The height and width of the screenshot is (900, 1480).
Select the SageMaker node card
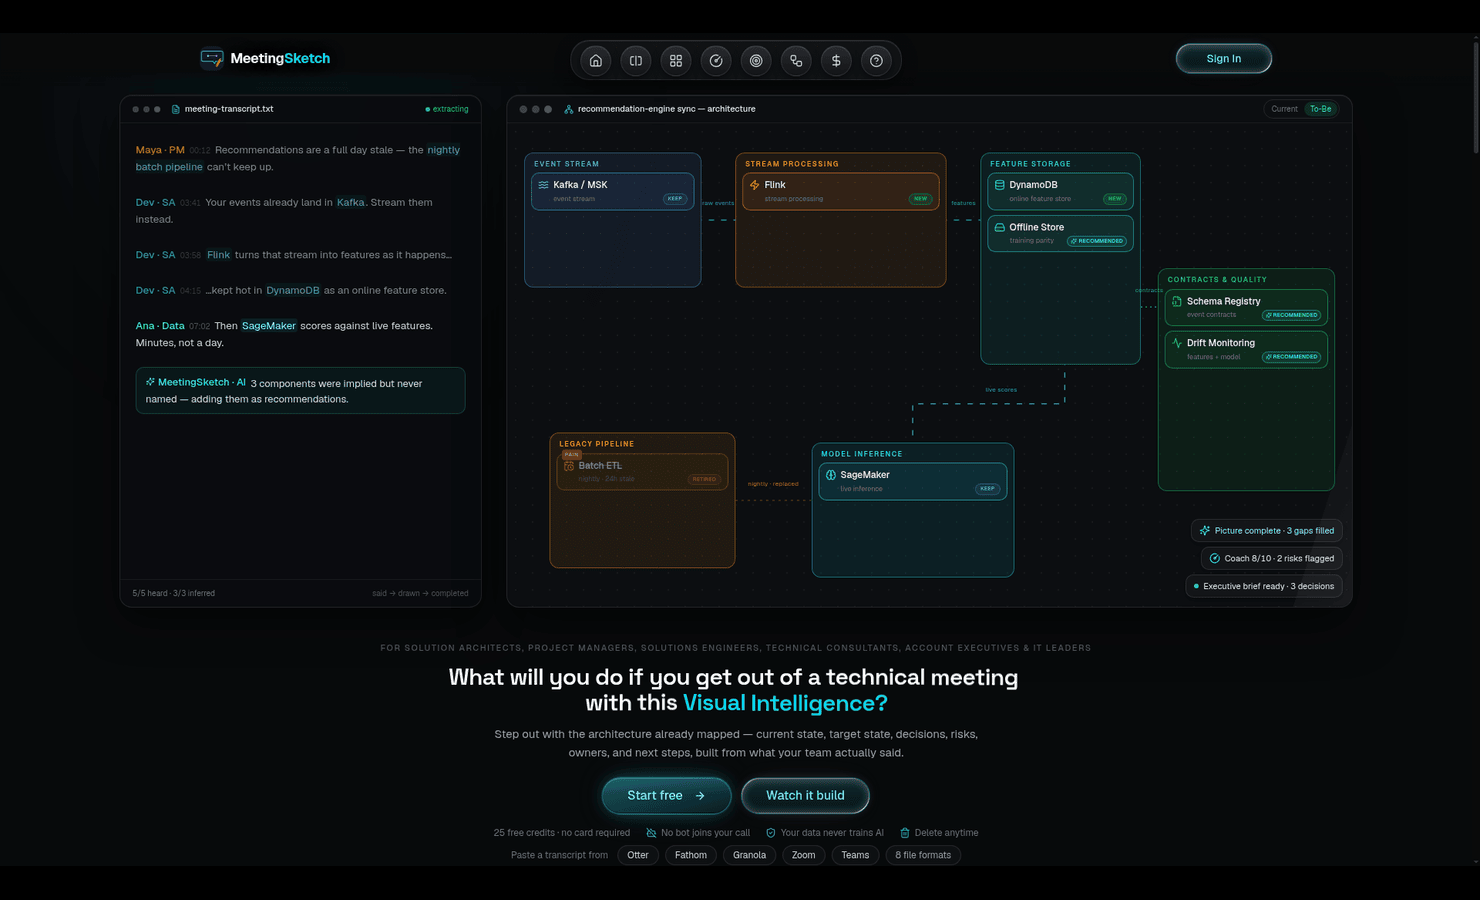click(x=913, y=481)
